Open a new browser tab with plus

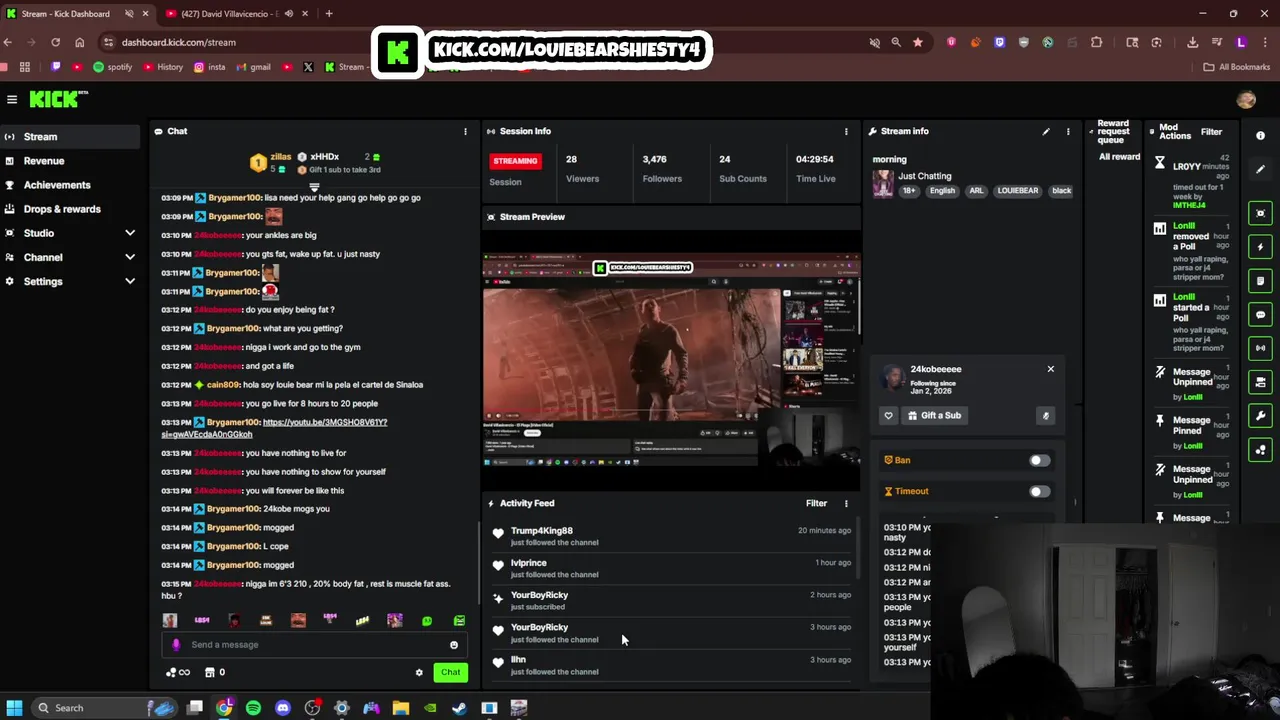pos(329,14)
